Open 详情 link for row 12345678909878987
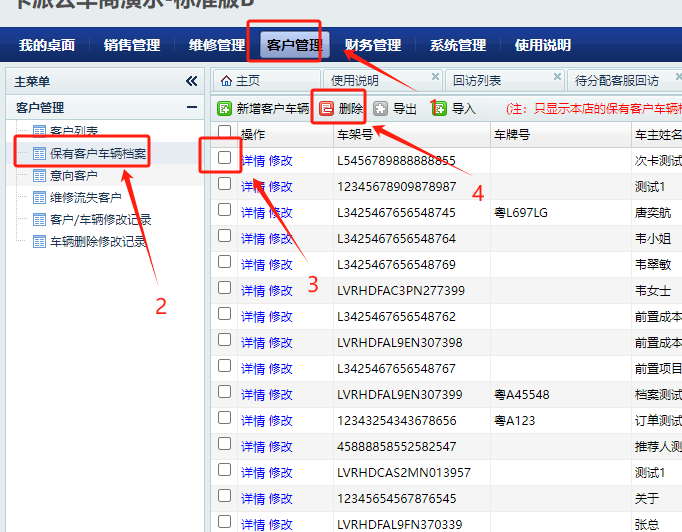Image resolution: width=682 pixels, height=532 pixels. pos(252,186)
